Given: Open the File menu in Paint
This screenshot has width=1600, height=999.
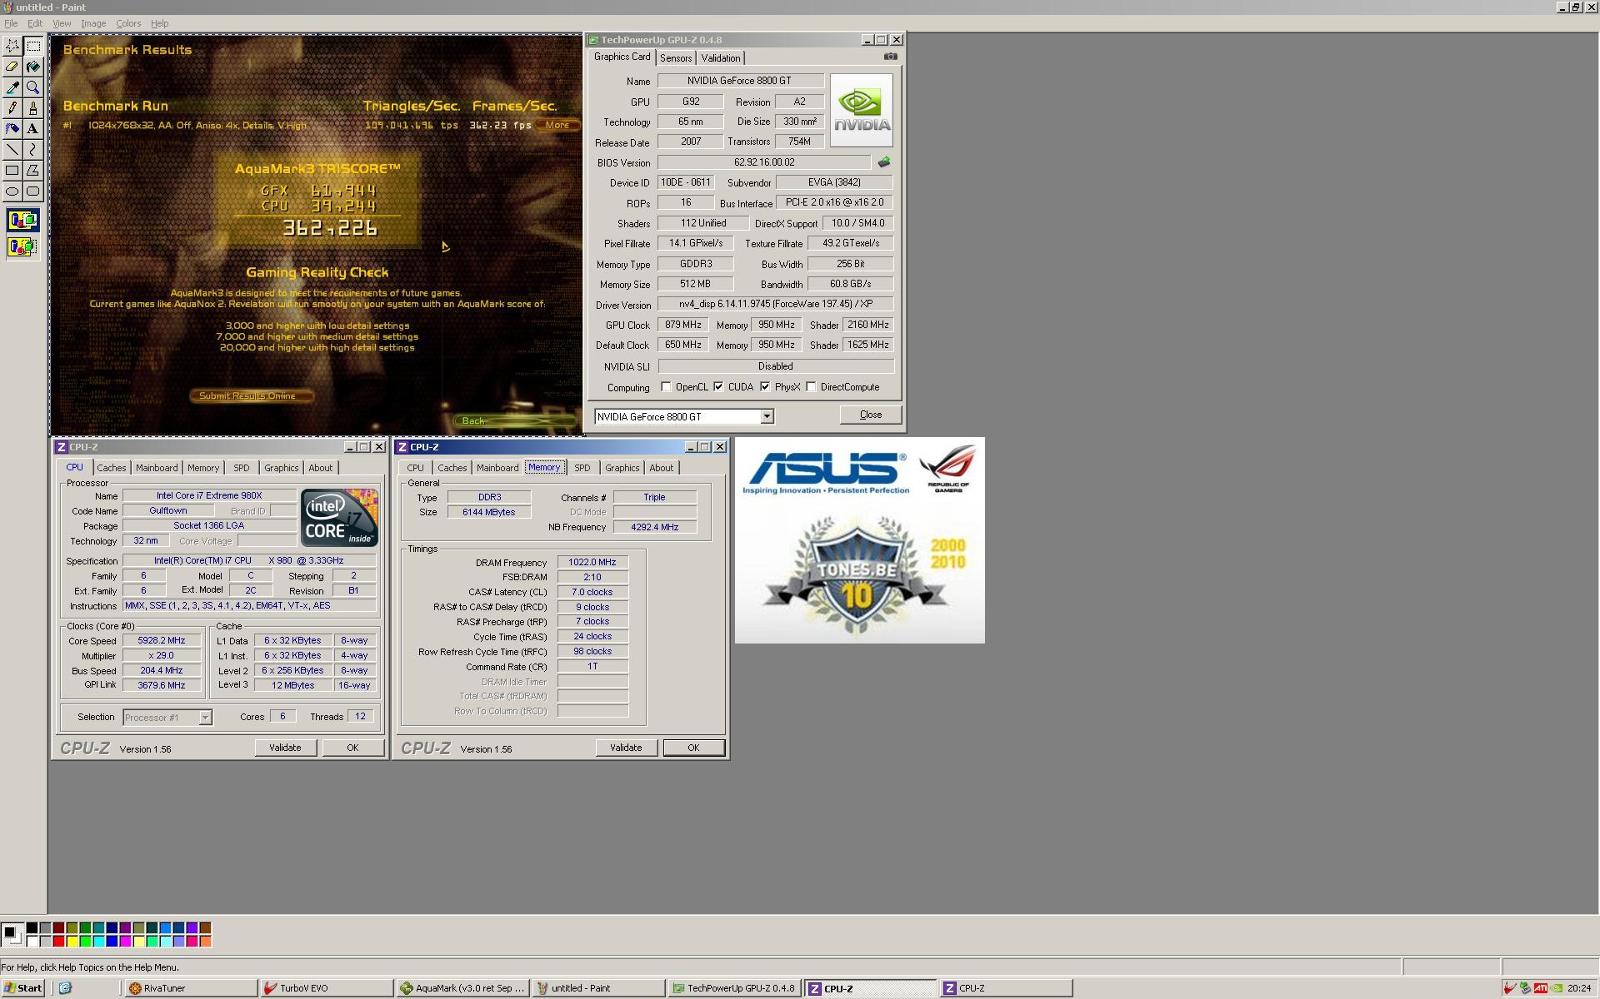Looking at the screenshot, I should coord(11,23).
